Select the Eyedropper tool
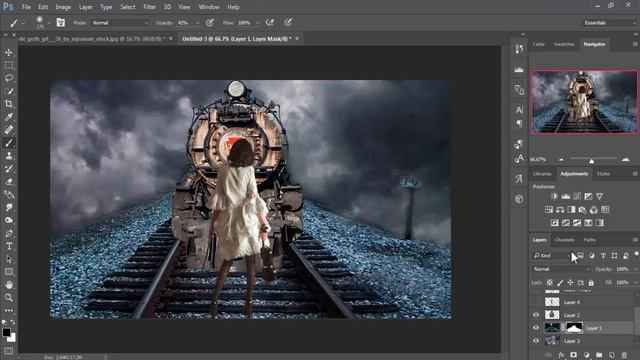640x360 pixels. click(9, 117)
